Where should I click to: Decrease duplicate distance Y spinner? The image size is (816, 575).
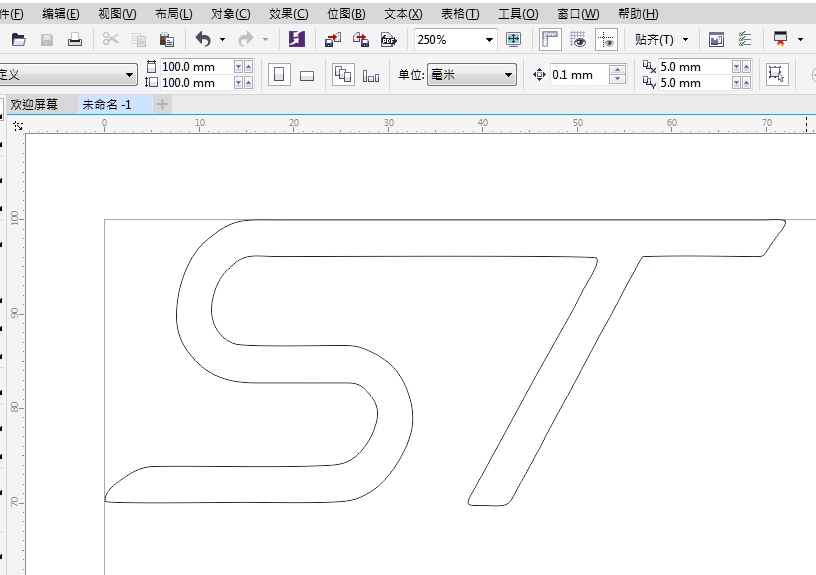click(736, 82)
